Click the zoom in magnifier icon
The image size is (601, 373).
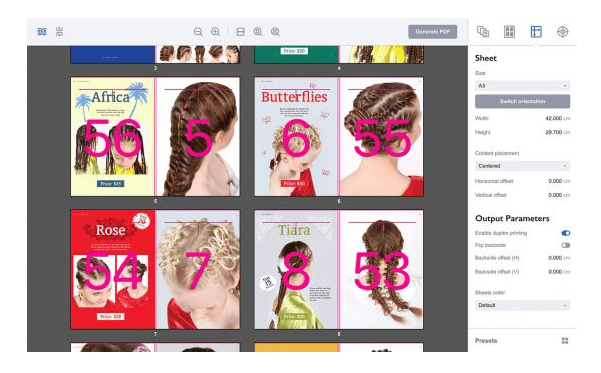point(216,32)
